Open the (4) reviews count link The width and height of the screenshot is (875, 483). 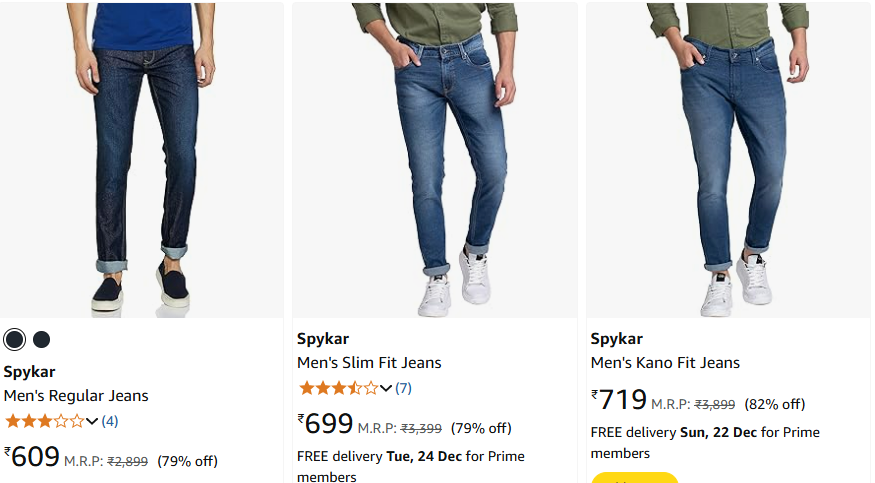pos(110,421)
